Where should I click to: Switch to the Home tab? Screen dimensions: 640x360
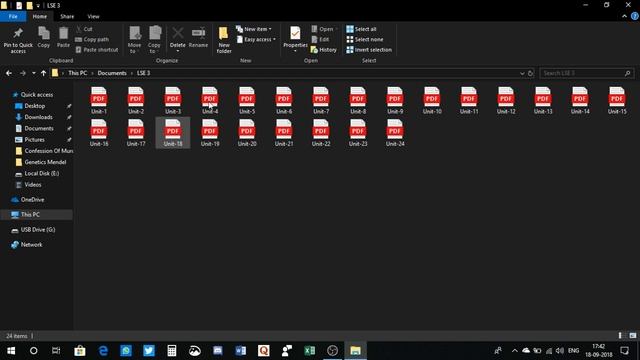pyautogui.click(x=40, y=16)
